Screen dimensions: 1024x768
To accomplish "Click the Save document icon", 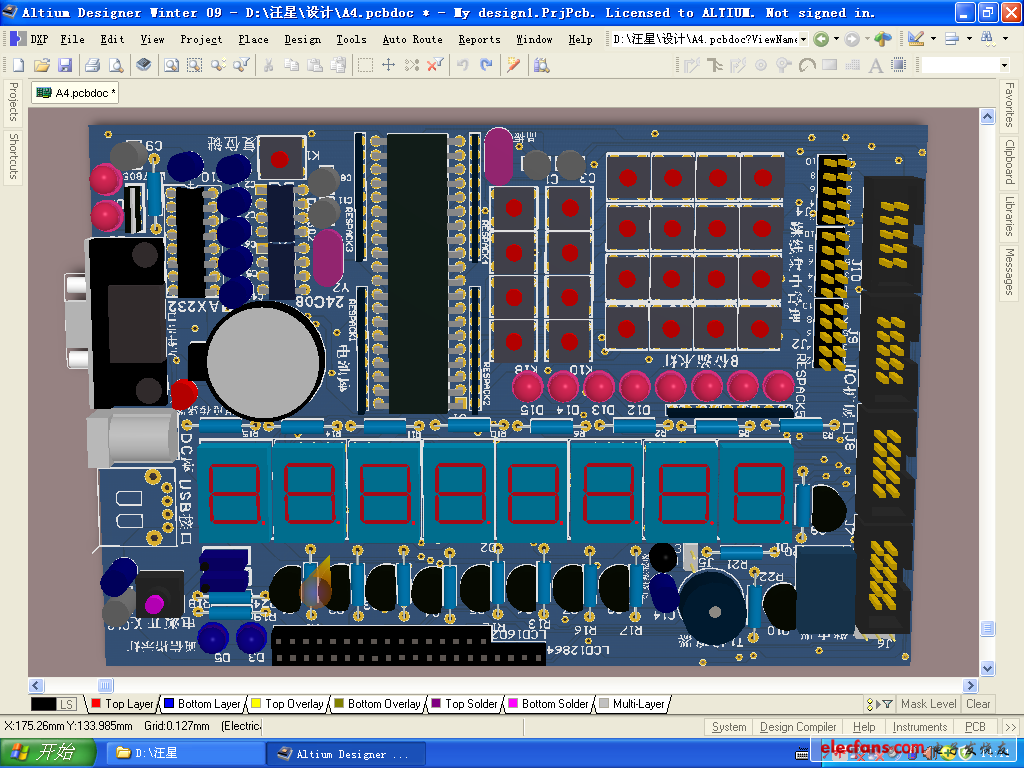I will pyautogui.click(x=65, y=65).
